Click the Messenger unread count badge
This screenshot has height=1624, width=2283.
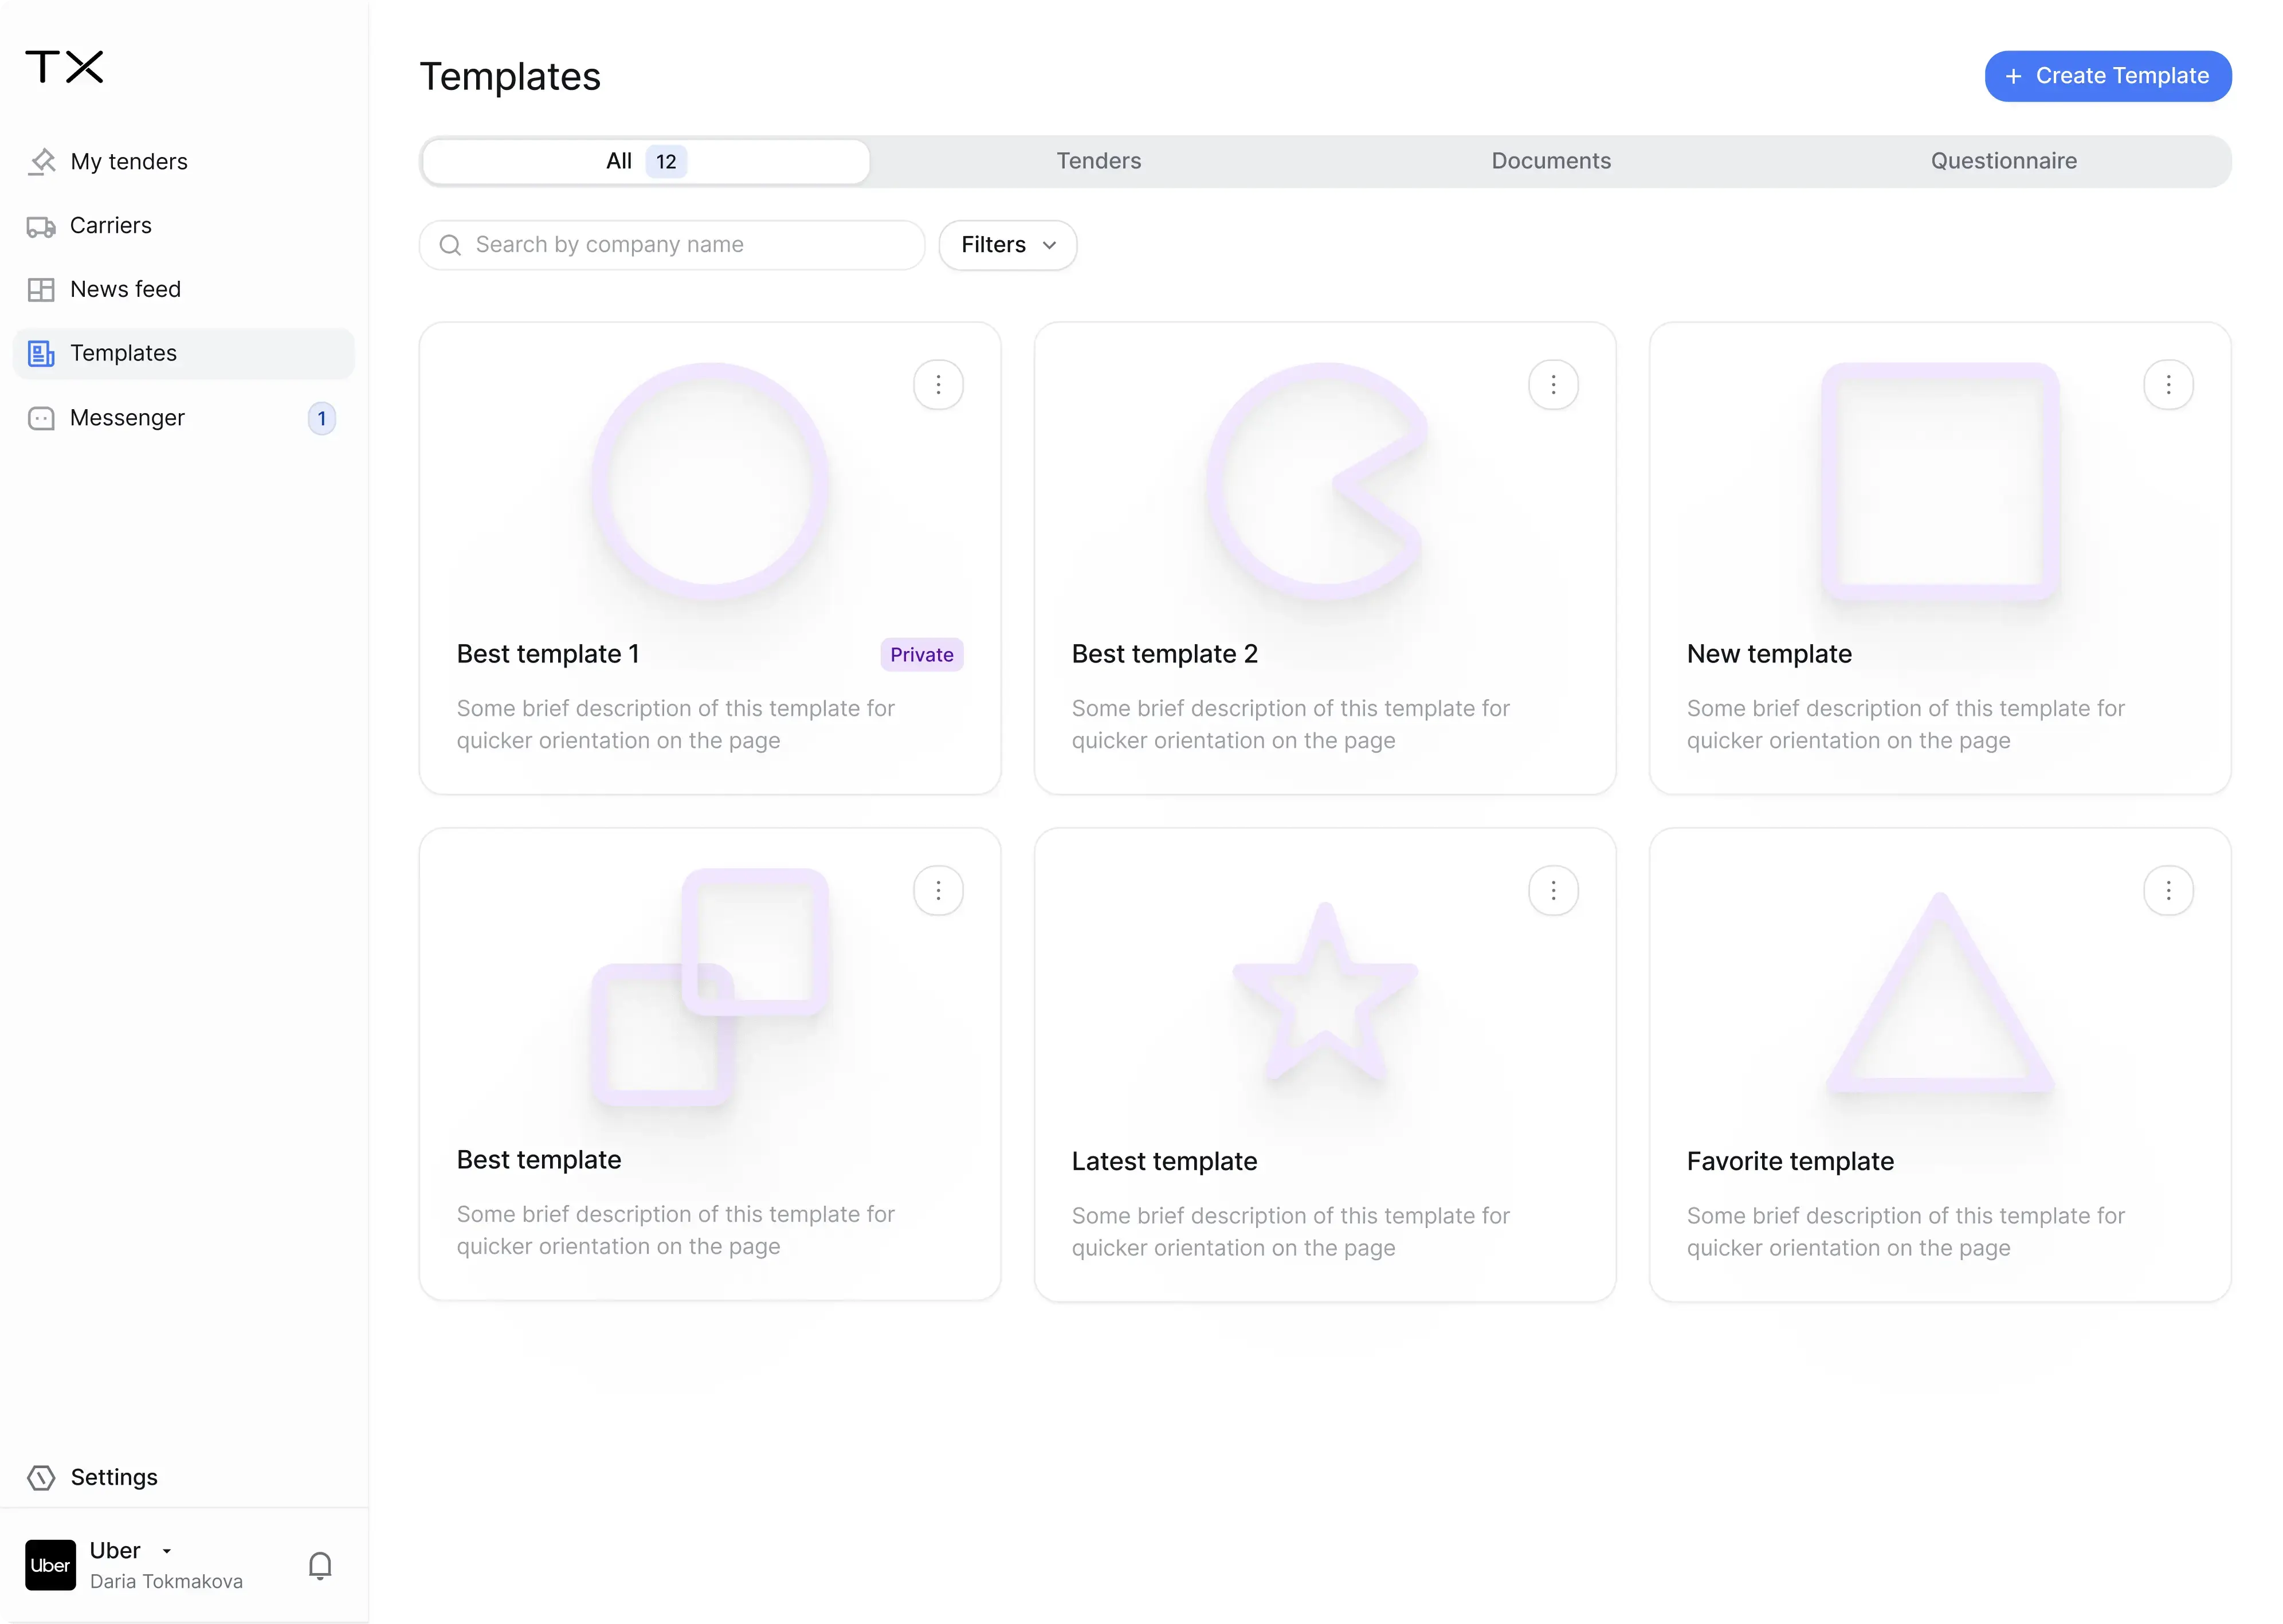(321, 418)
